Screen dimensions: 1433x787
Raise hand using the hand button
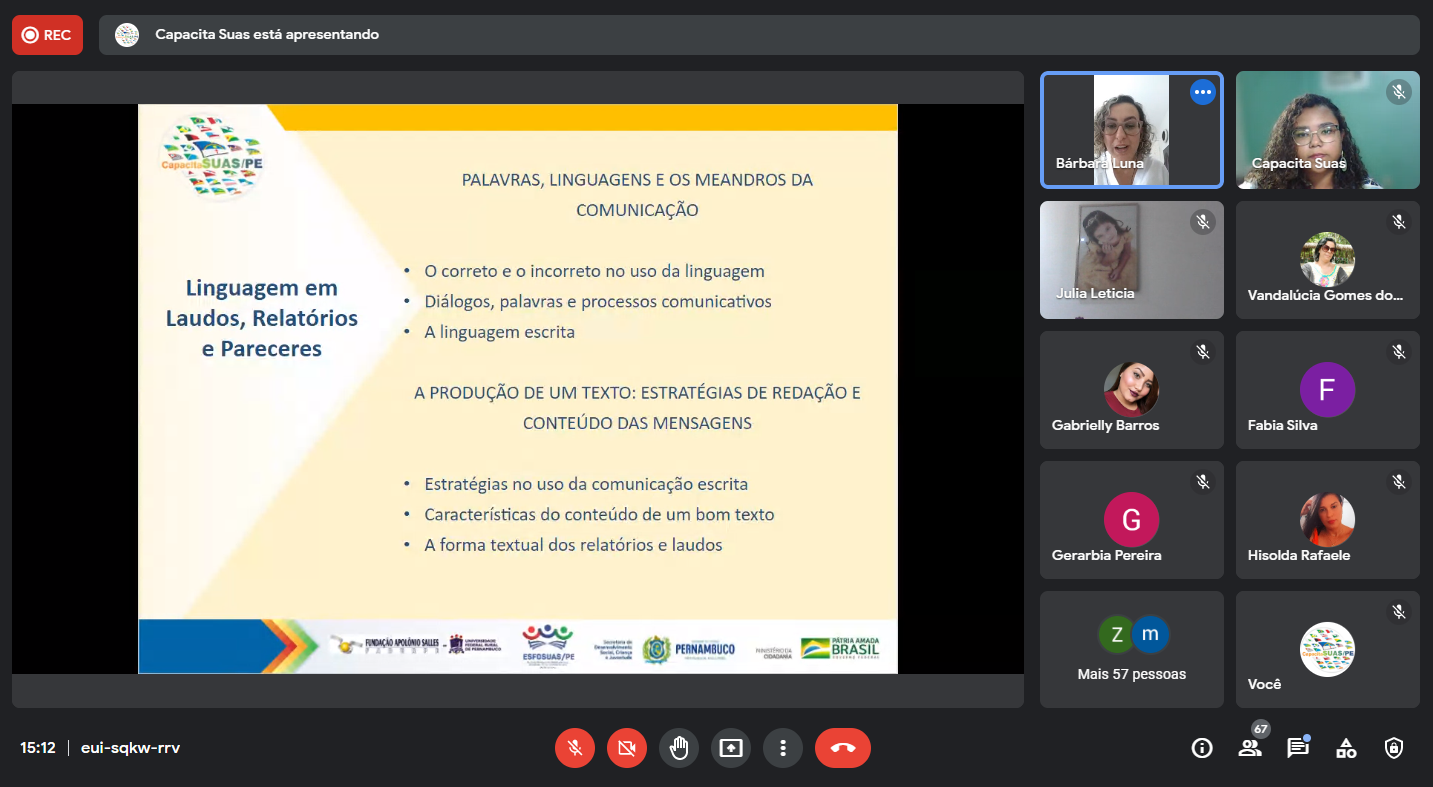pyautogui.click(x=679, y=748)
